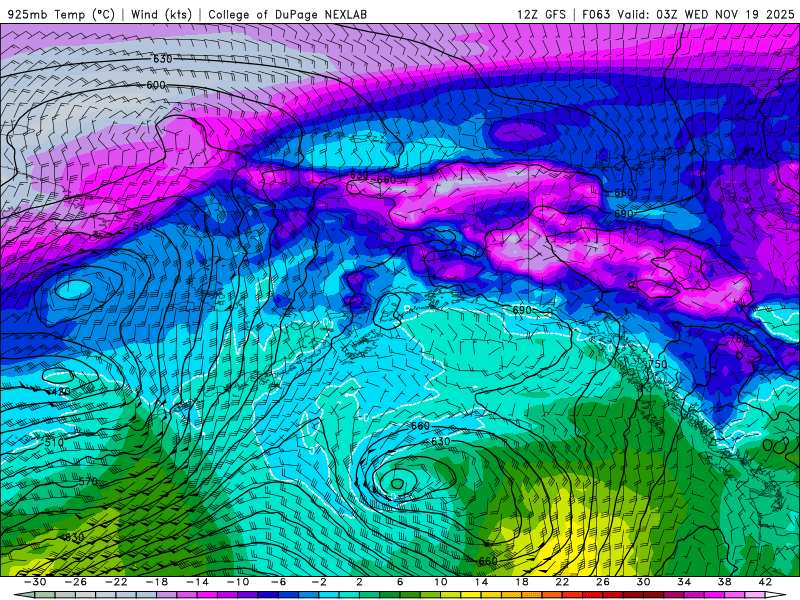Select the 26 colorbar scale label
The image size is (800, 600).
coord(603,582)
